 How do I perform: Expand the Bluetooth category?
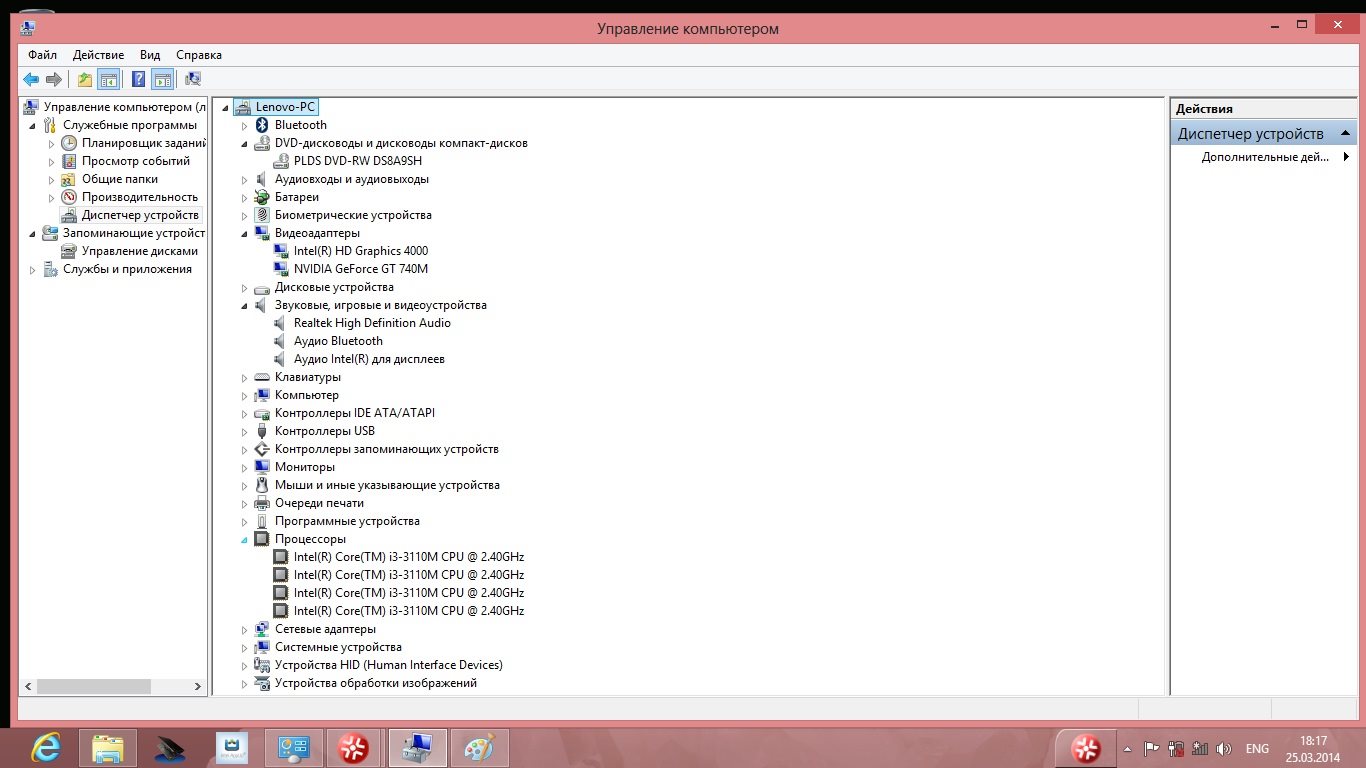point(244,125)
